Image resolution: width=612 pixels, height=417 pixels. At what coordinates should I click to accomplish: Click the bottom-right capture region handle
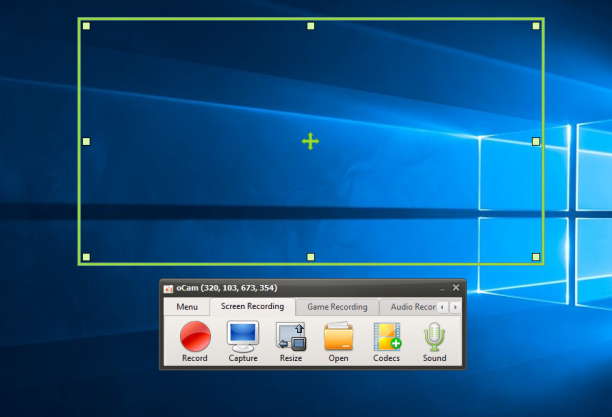click(x=536, y=257)
